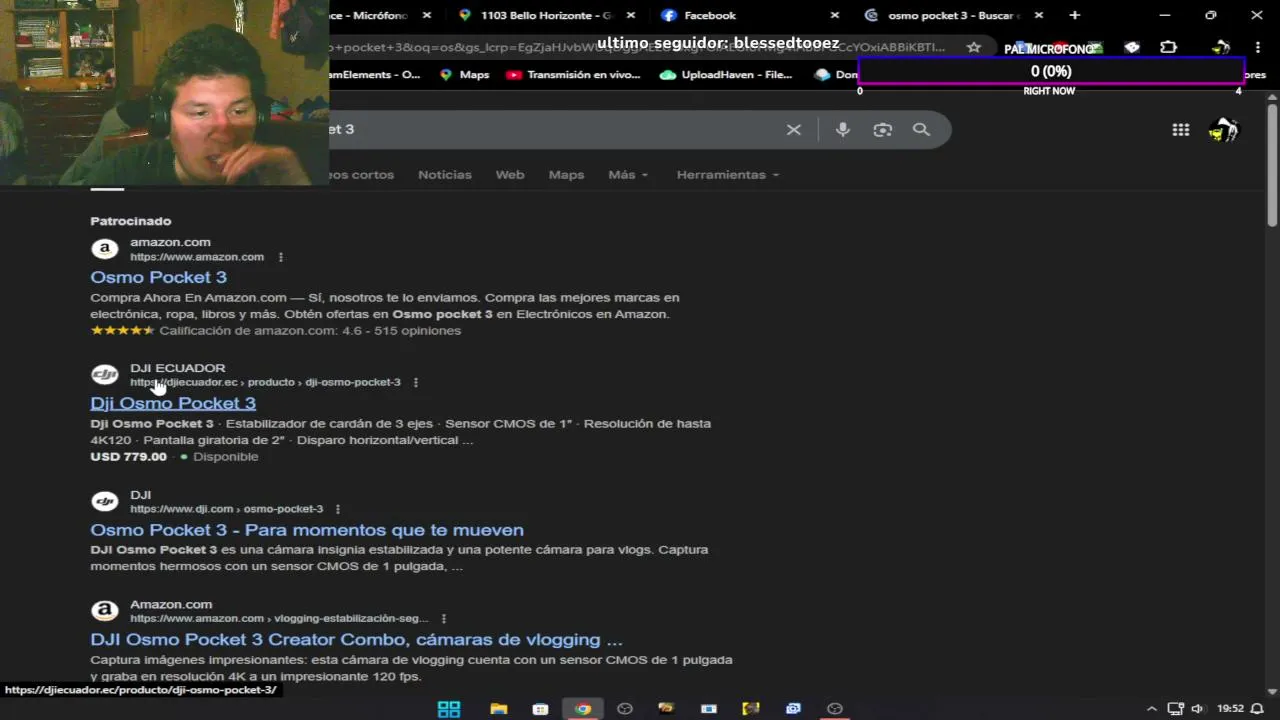This screenshot has height=720, width=1280.
Task: Show hidden system tray icons
Action: coord(1151,709)
